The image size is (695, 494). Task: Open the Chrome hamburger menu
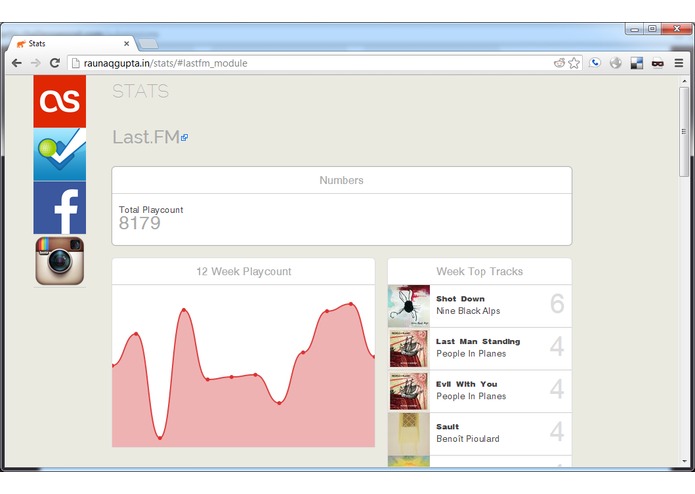click(679, 63)
